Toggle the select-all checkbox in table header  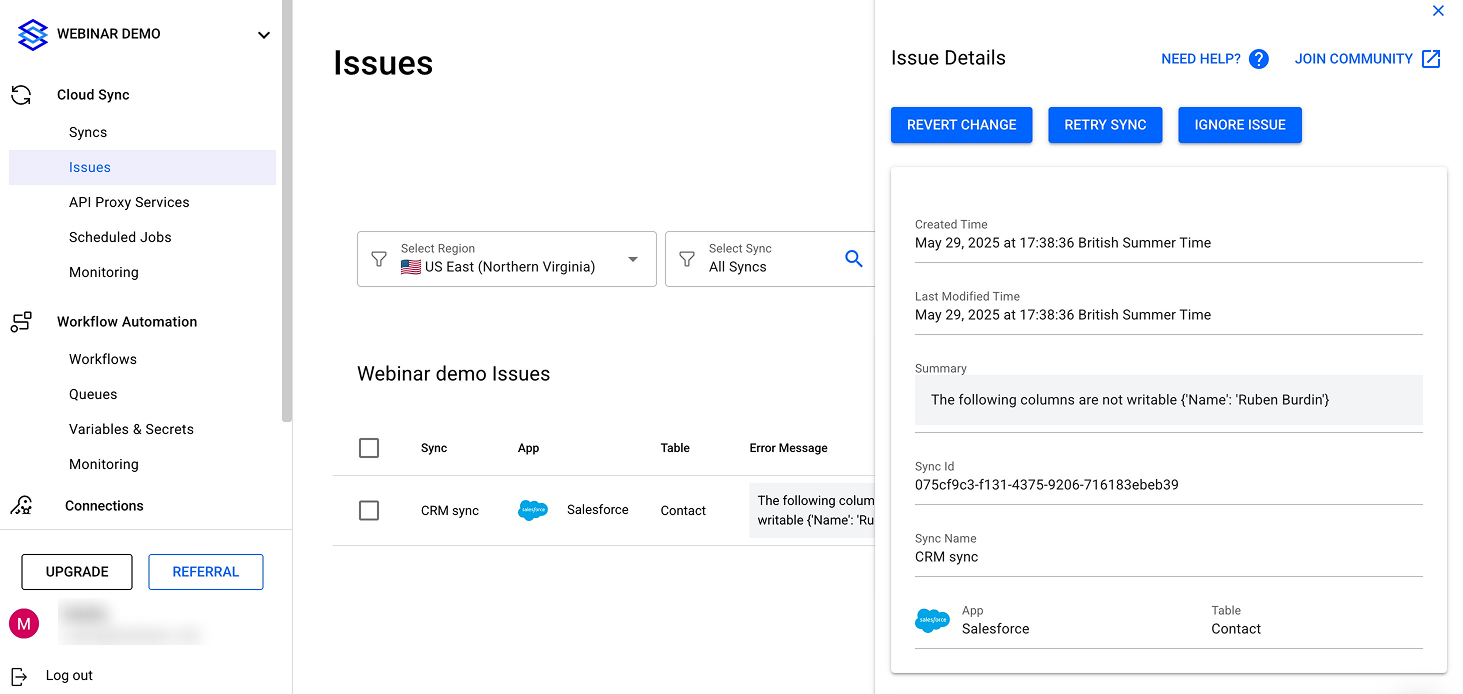(369, 448)
